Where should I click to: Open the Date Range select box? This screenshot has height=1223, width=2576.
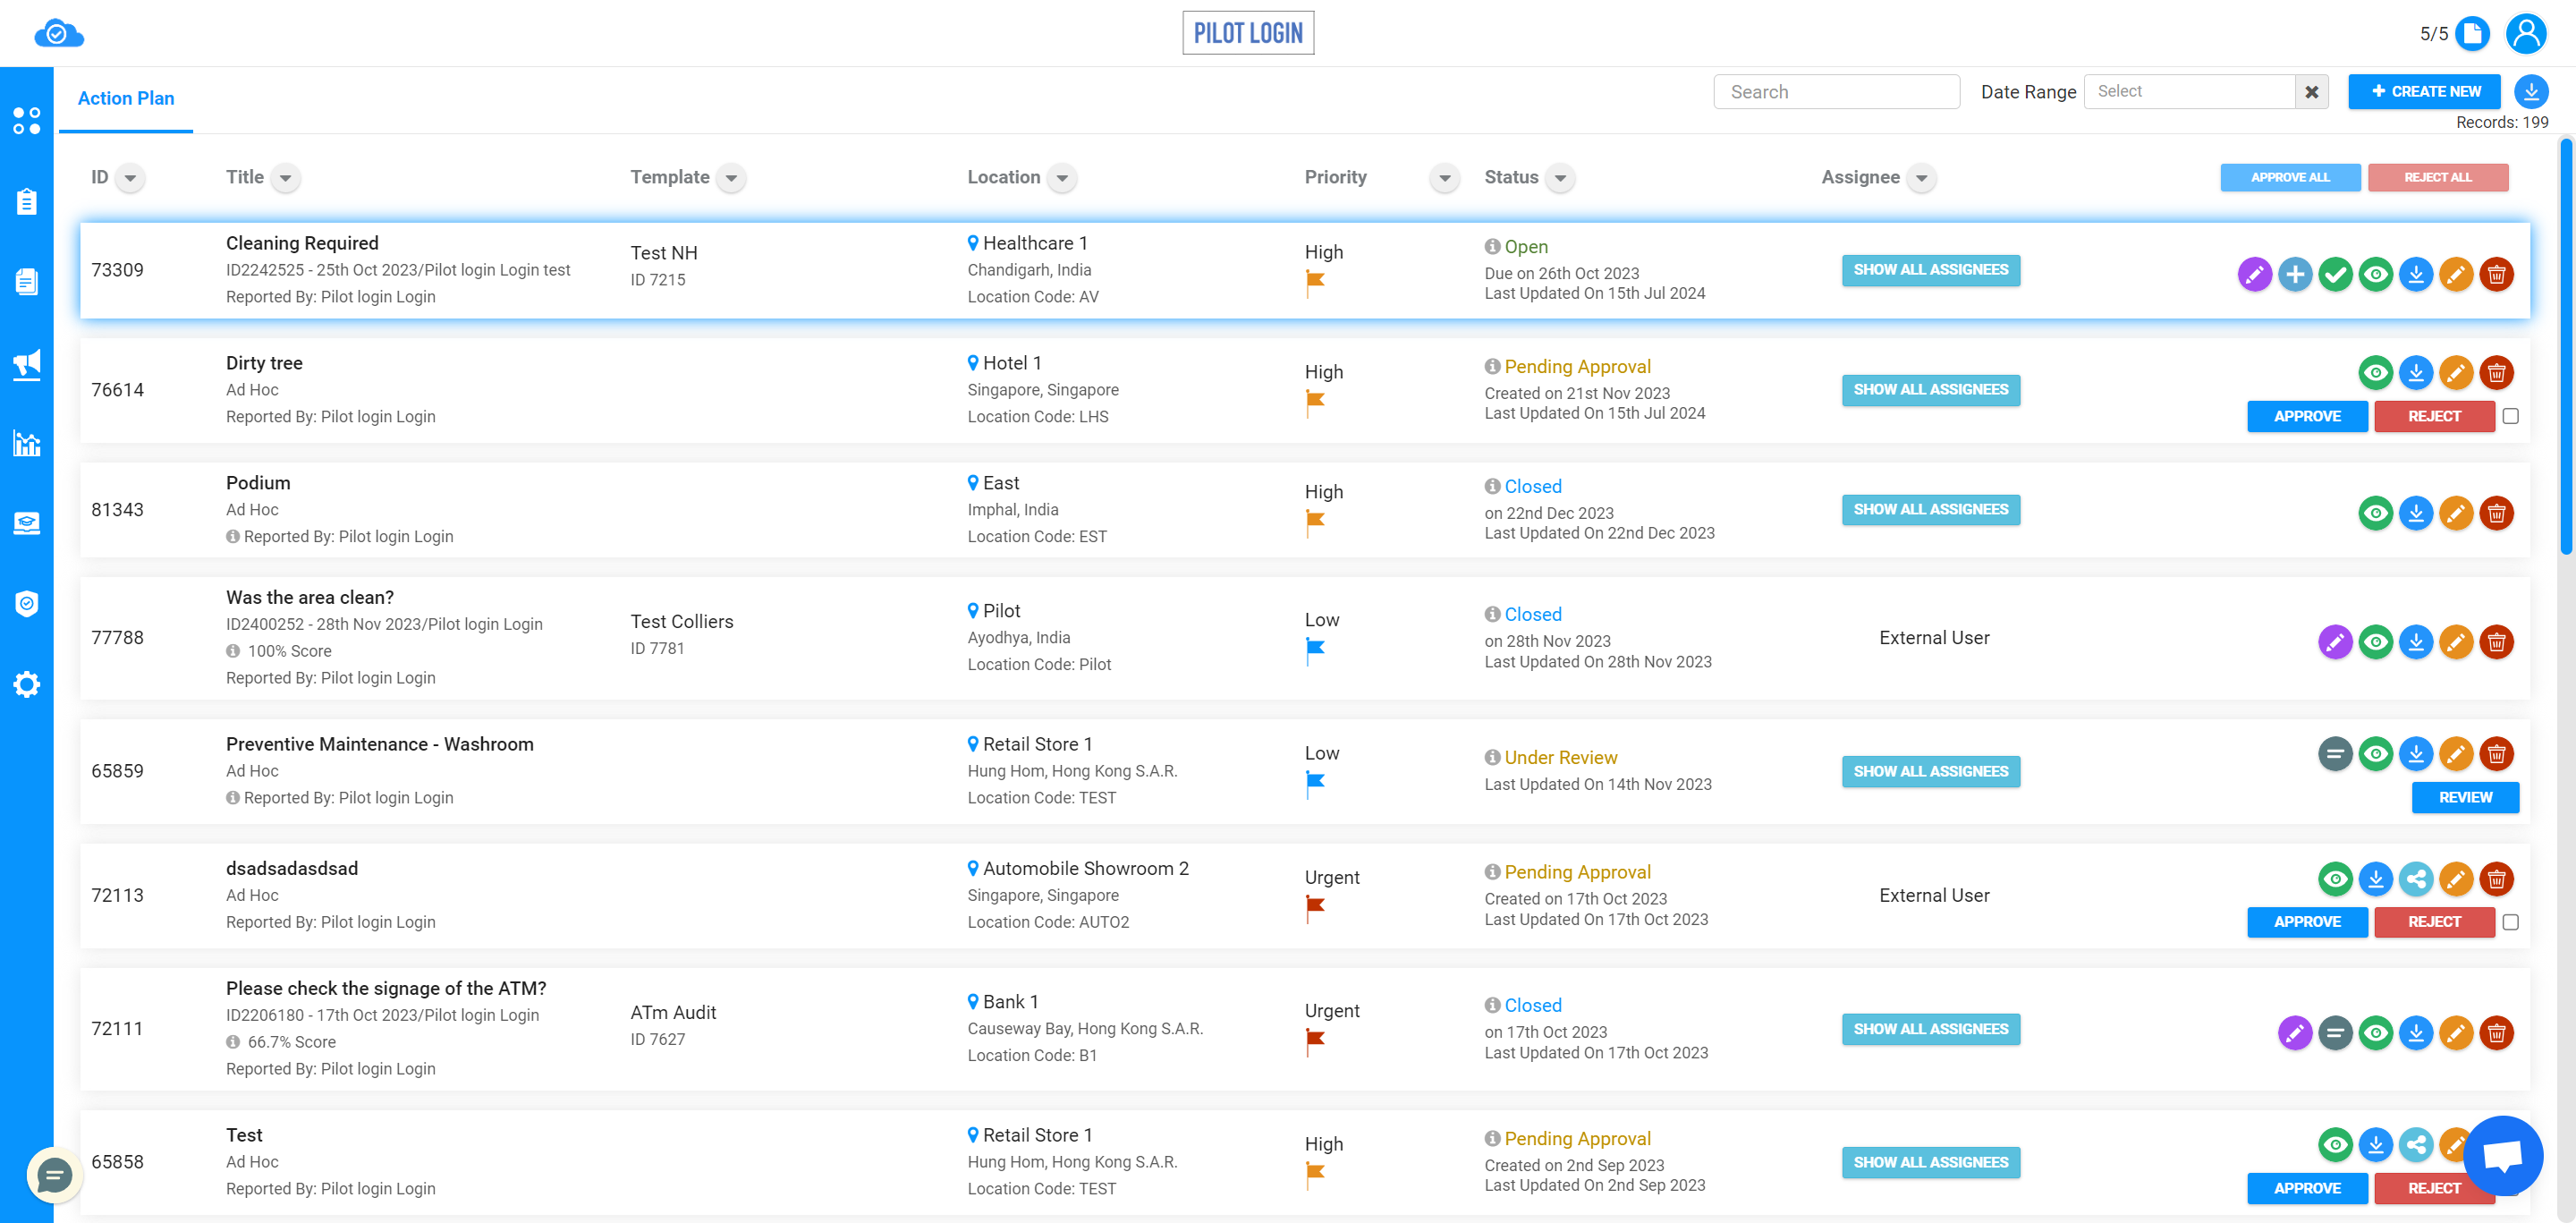(2189, 91)
